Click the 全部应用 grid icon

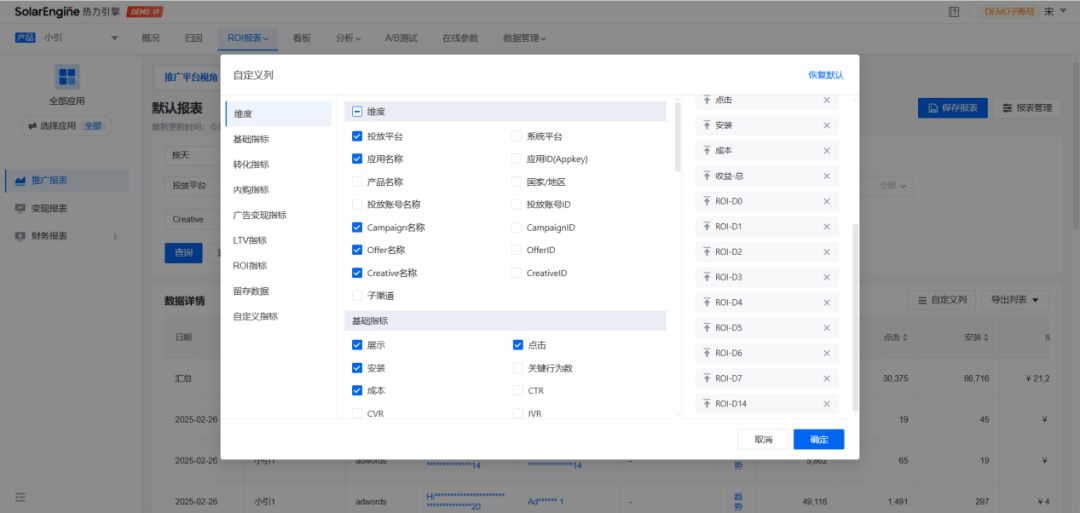[68, 76]
